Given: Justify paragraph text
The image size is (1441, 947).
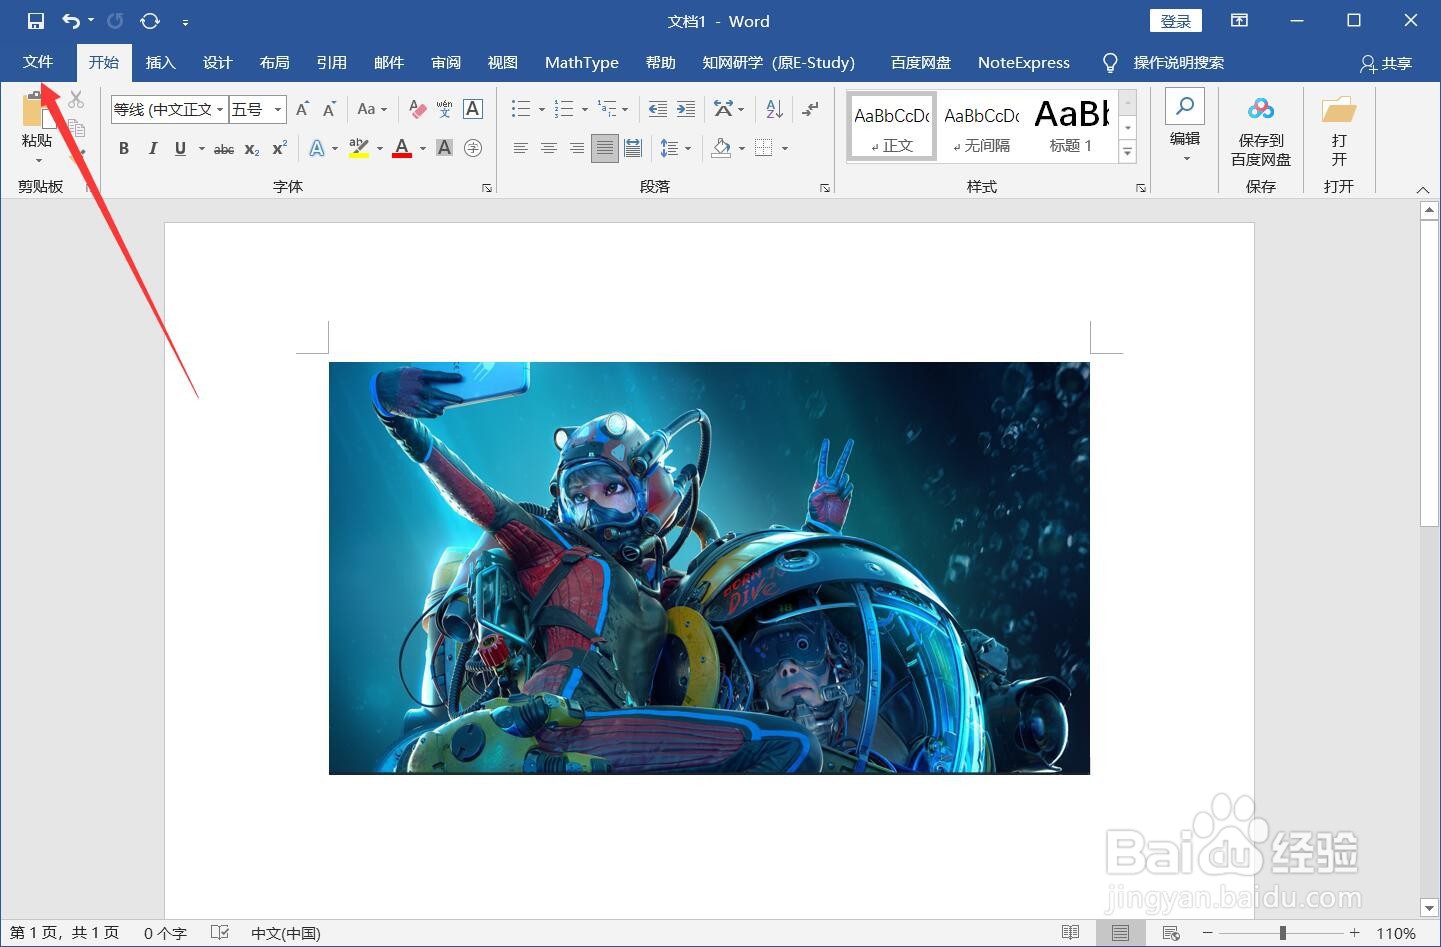Looking at the screenshot, I should pos(604,149).
